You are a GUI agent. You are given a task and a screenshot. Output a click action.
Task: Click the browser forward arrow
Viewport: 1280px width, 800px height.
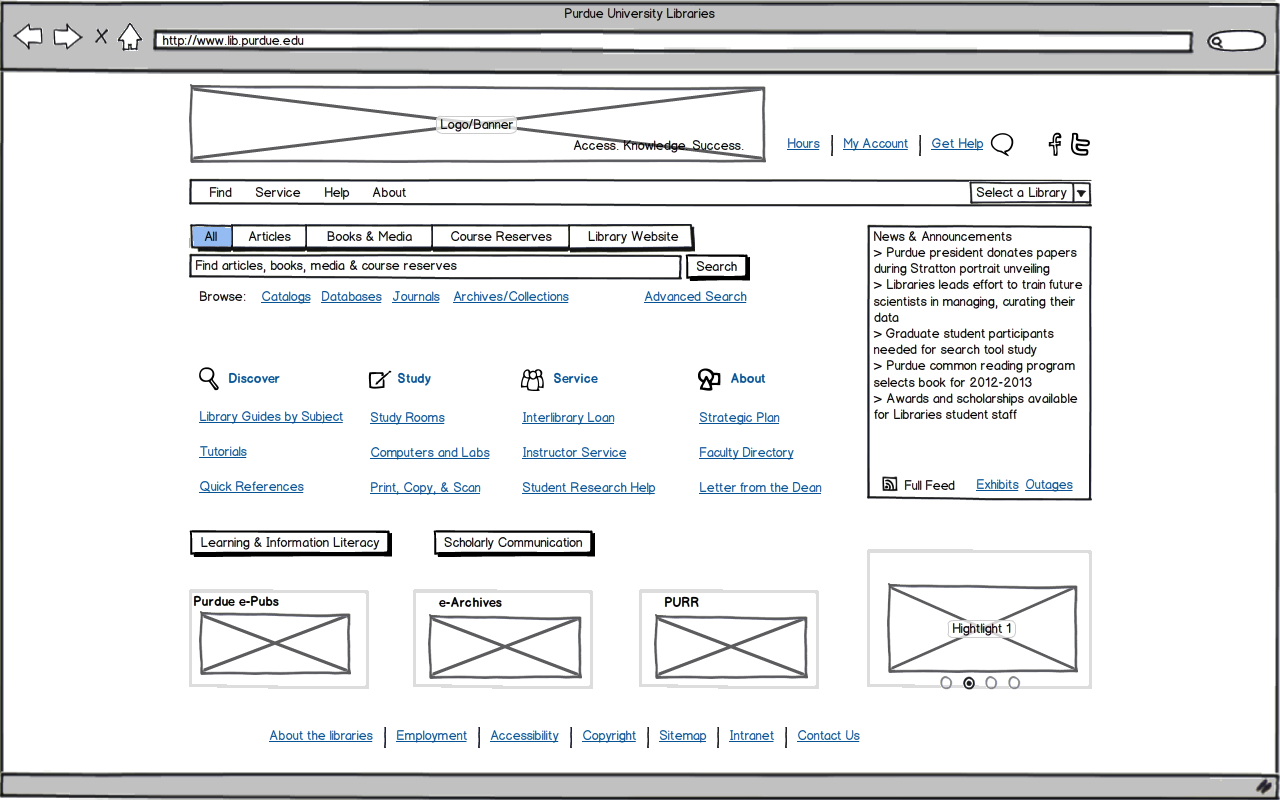(x=67, y=38)
